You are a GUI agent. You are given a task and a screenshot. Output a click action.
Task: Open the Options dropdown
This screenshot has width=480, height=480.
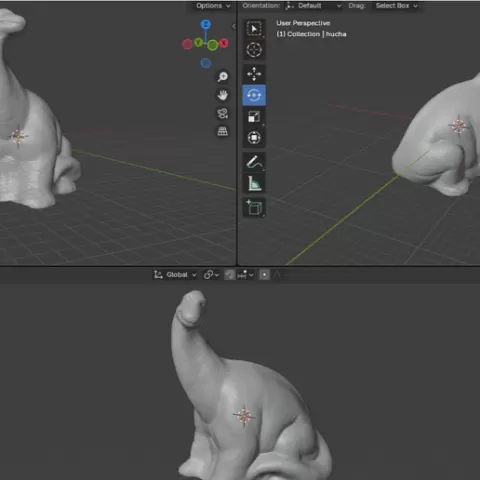[x=213, y=6]
